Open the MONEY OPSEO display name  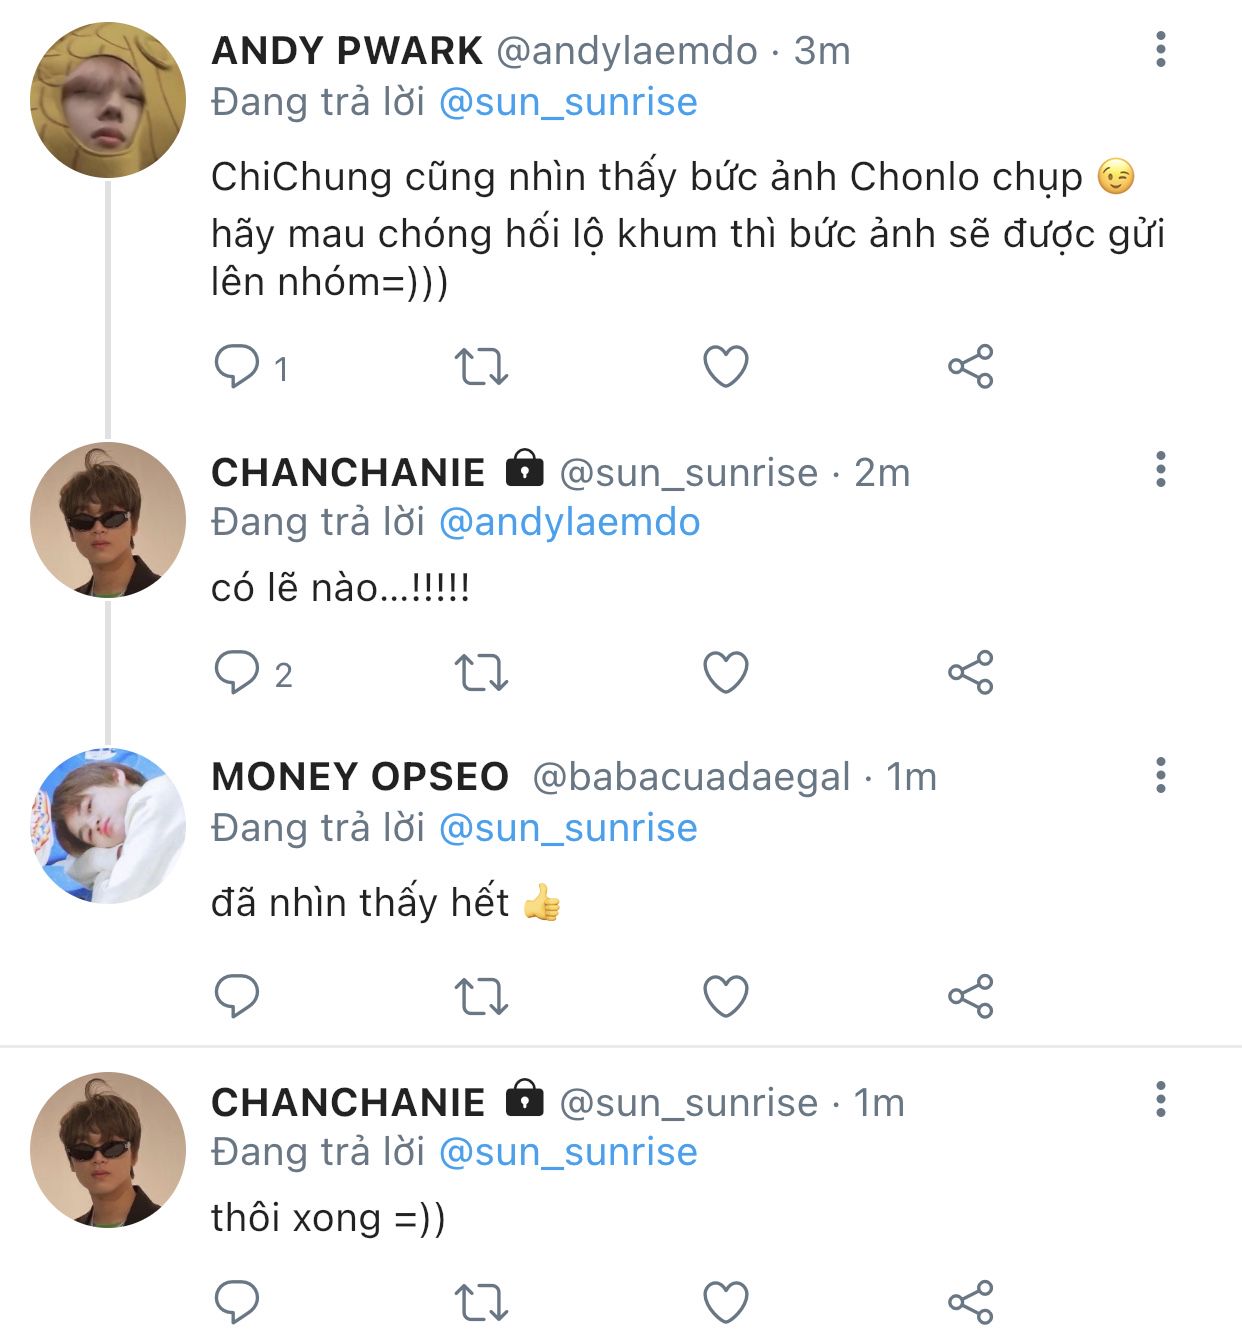[x=360, y=777]
